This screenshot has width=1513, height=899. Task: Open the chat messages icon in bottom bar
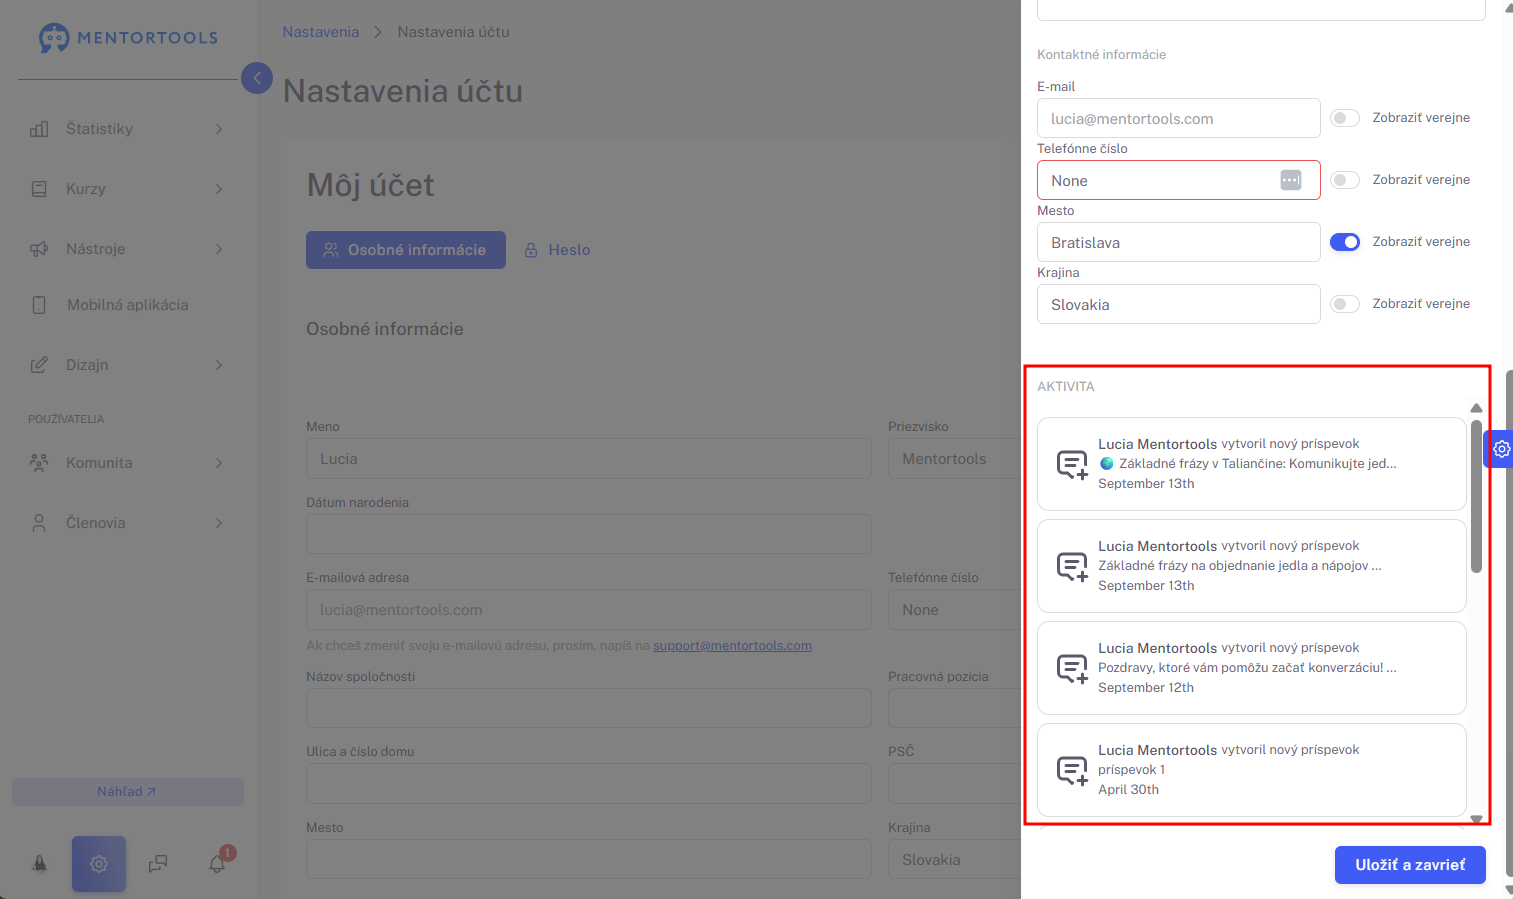(158, 864)
